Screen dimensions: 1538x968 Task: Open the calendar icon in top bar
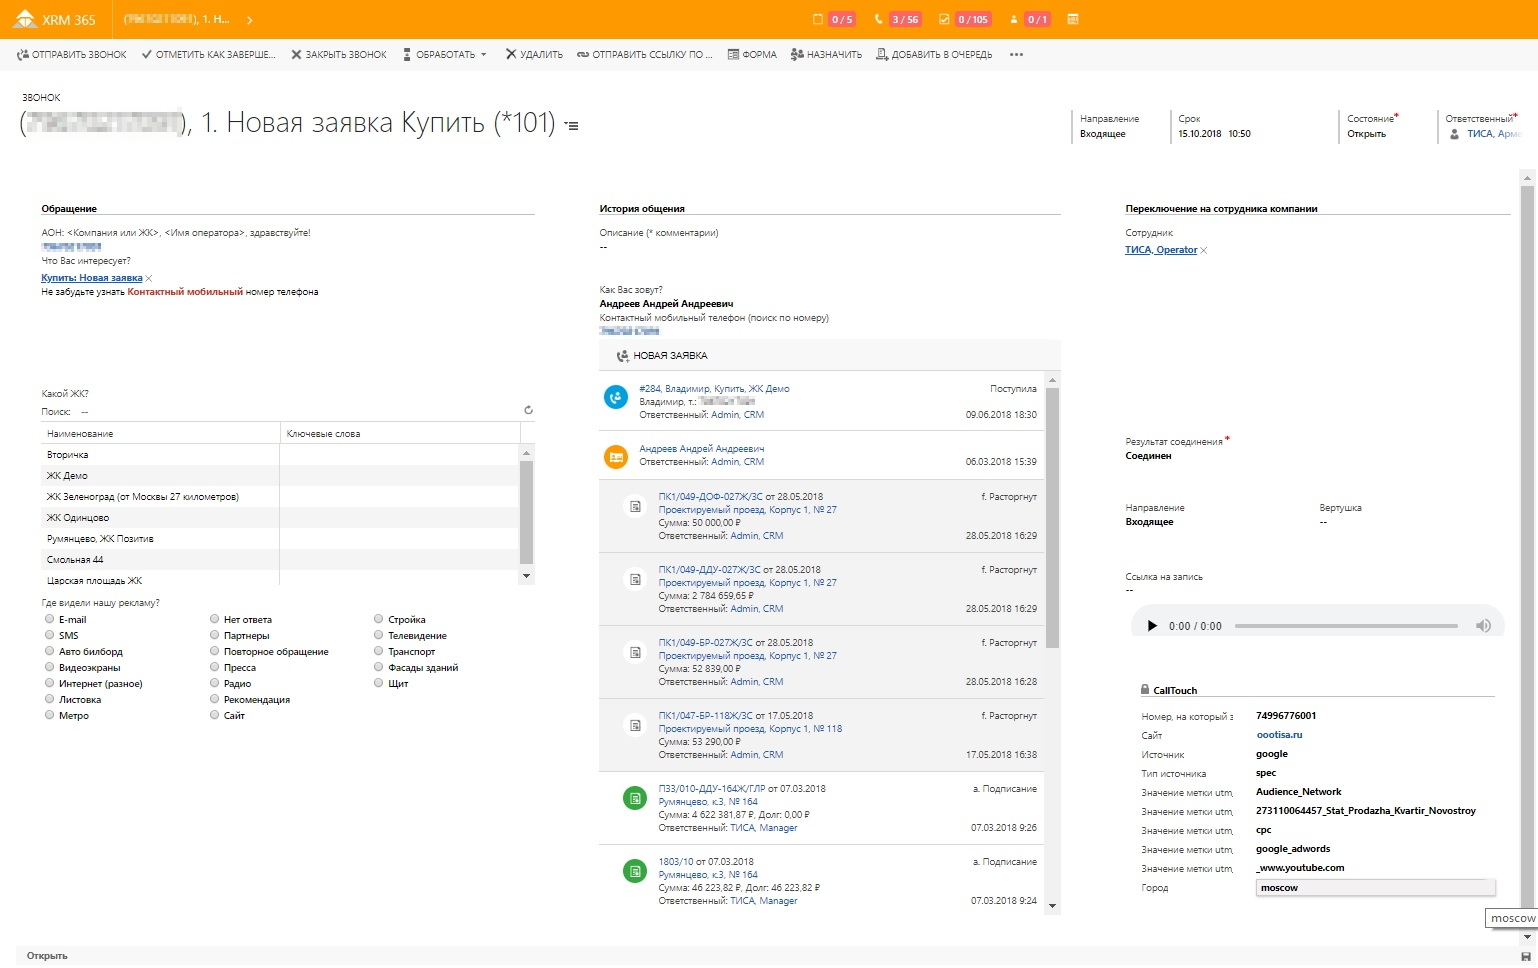(1073, 19)
